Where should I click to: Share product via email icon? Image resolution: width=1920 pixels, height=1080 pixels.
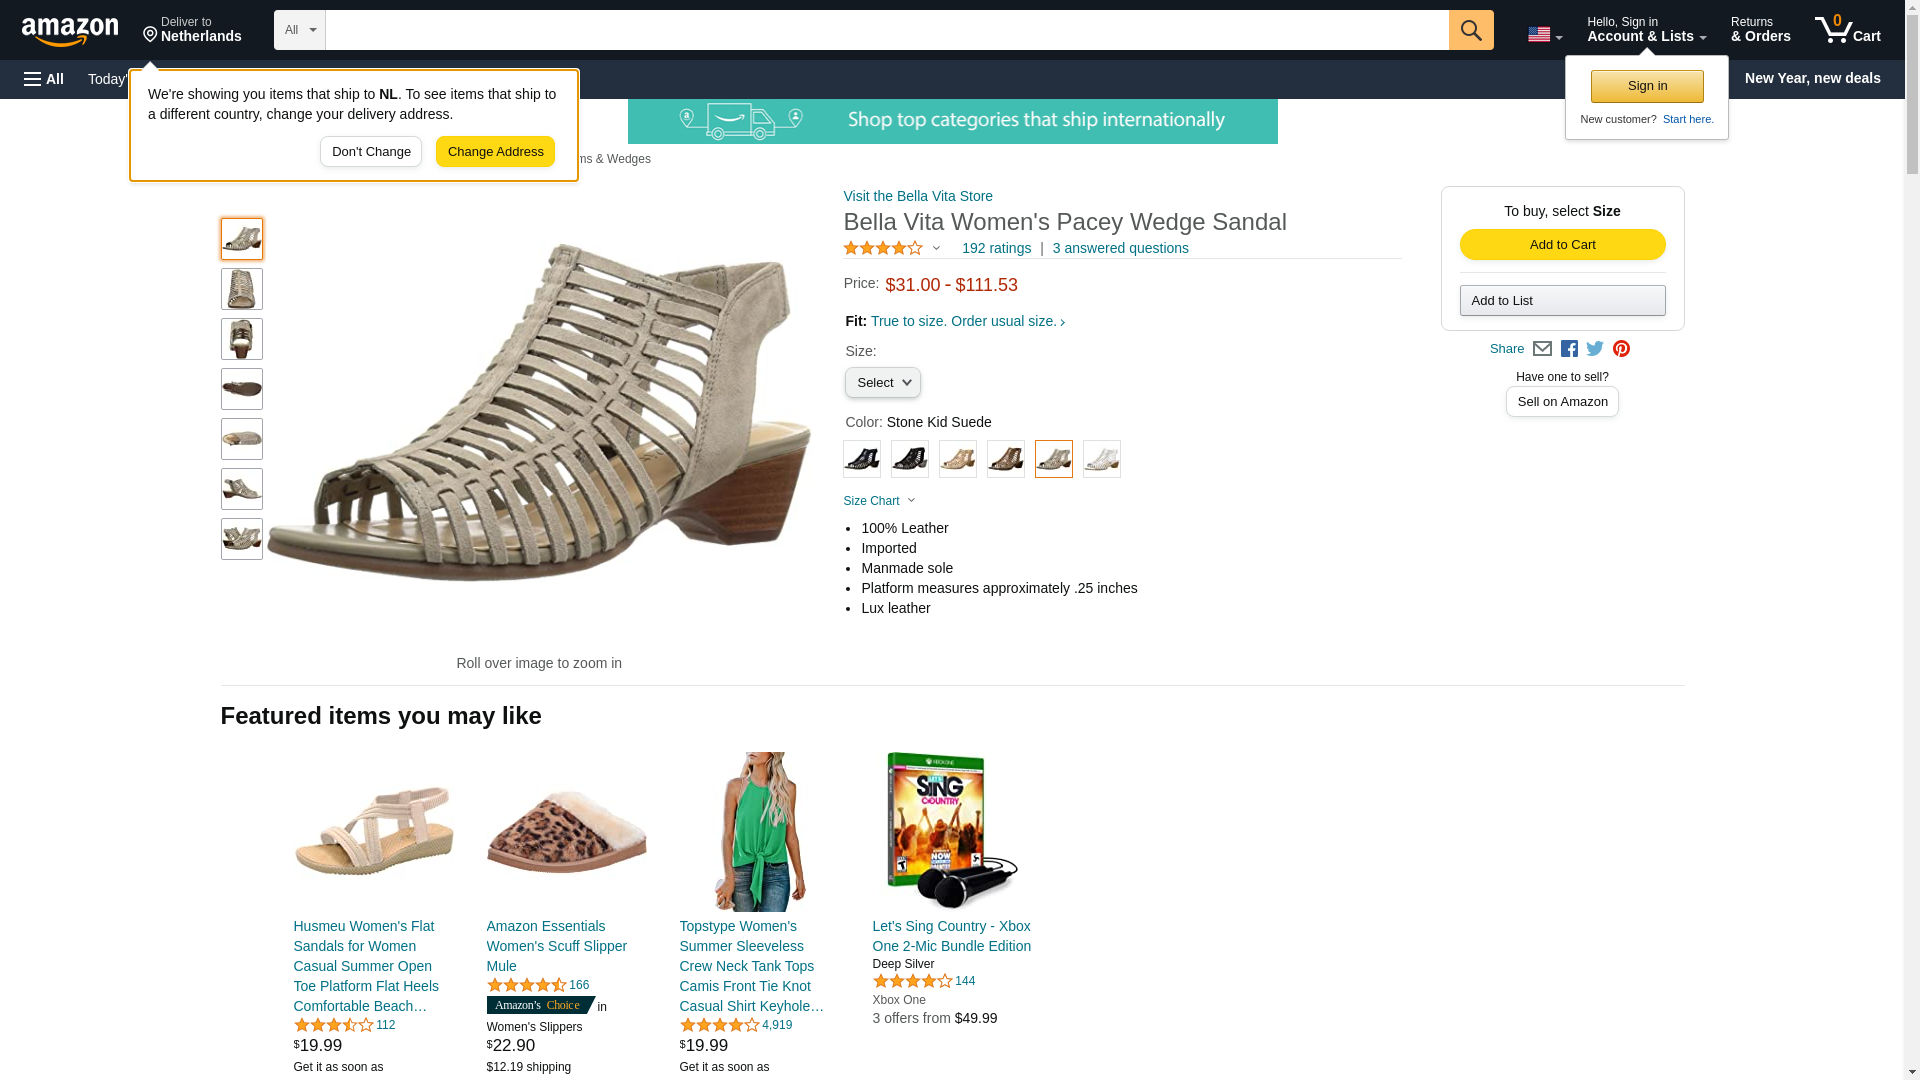coord(1542,349)
